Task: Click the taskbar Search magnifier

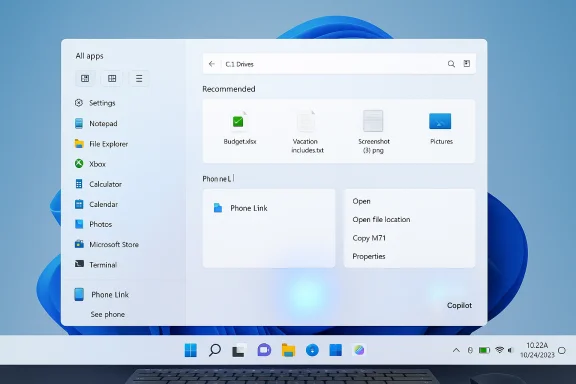Action: [x=215, y=350]
